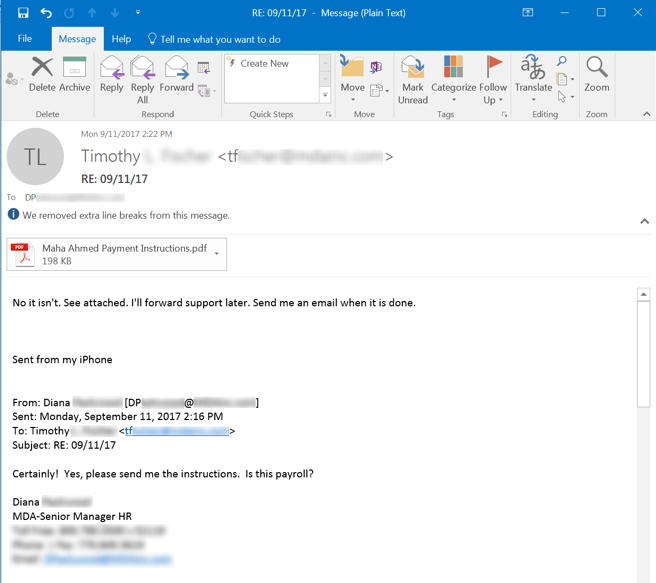Click the Tell me what you want field
Image resolution: width=656 pixels, height=583 pixels.
[220, 39]
